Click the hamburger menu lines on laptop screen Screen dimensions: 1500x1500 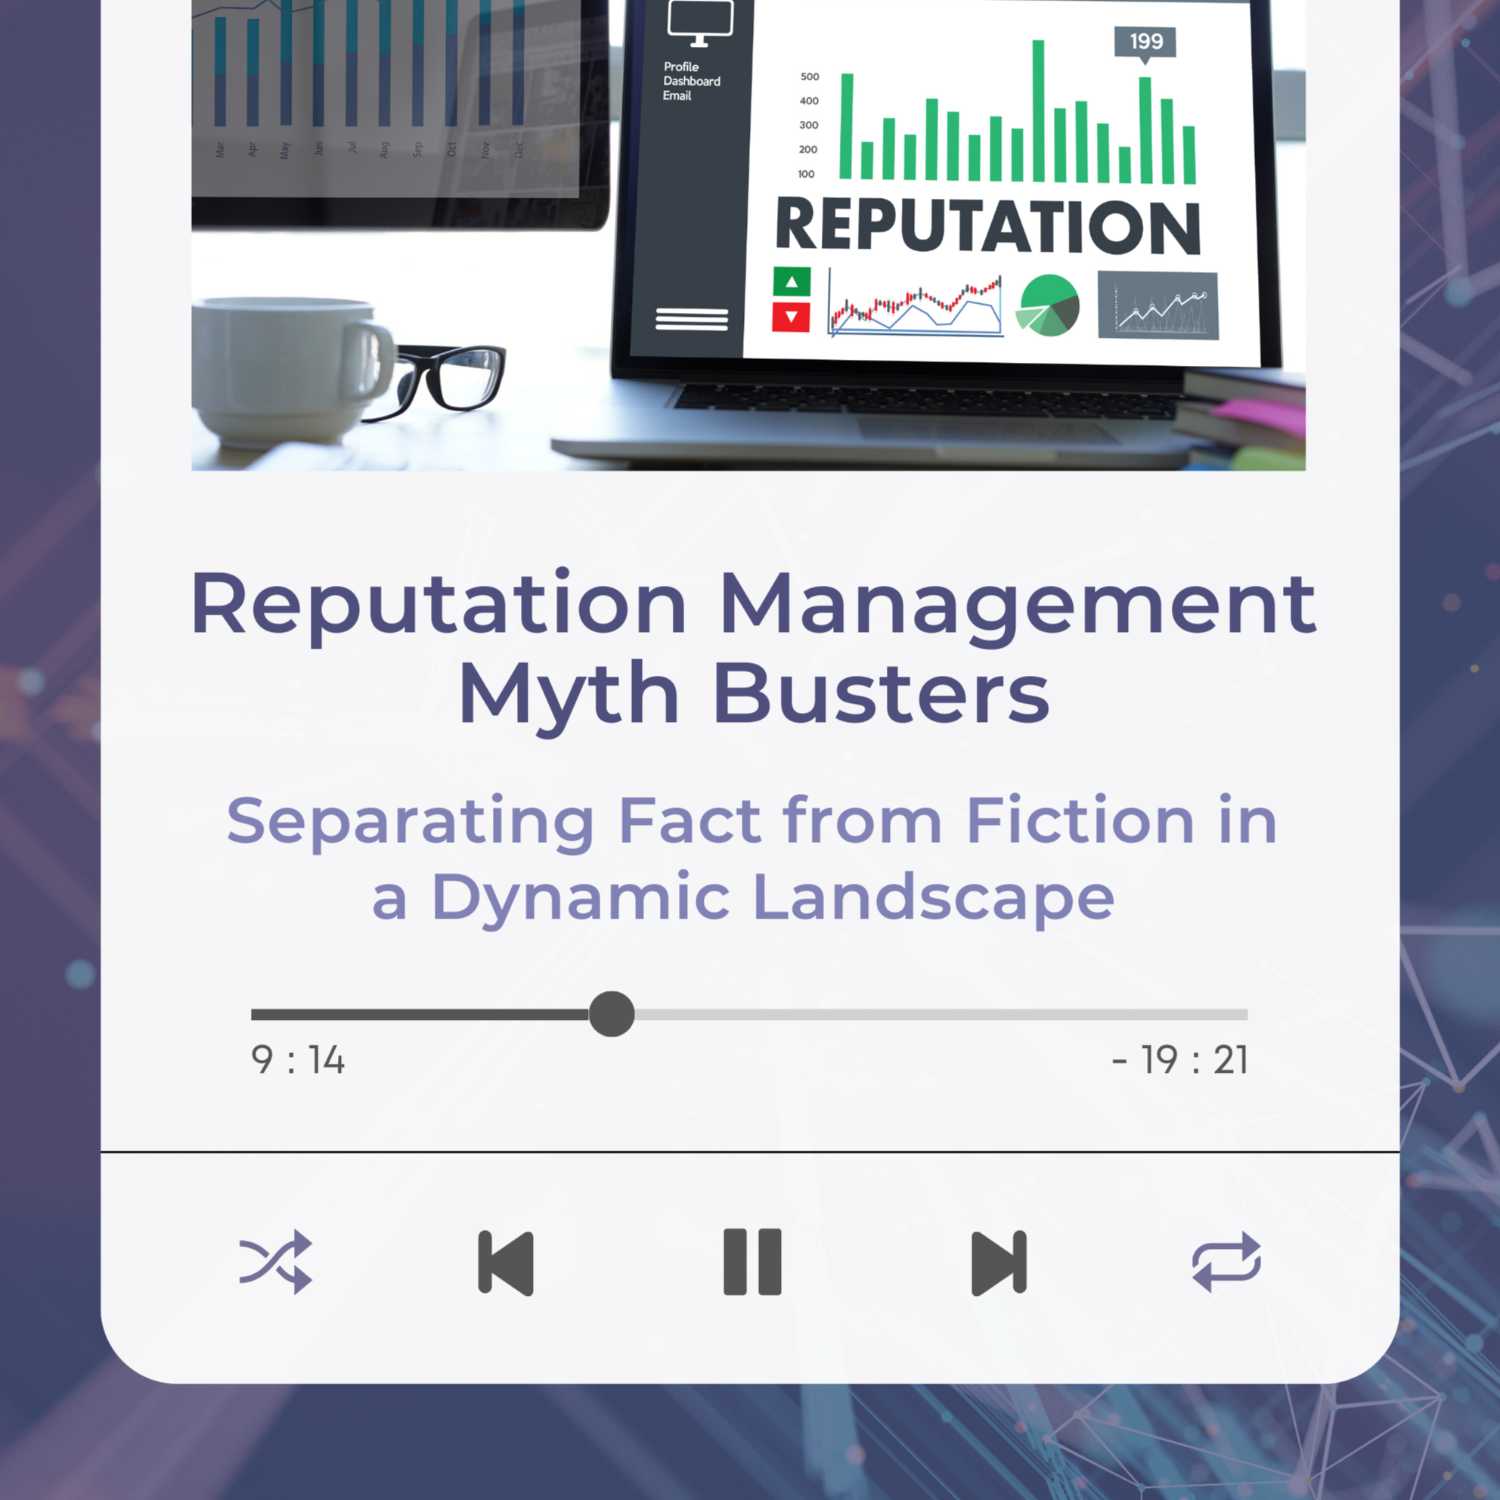(x=692, y=319)
